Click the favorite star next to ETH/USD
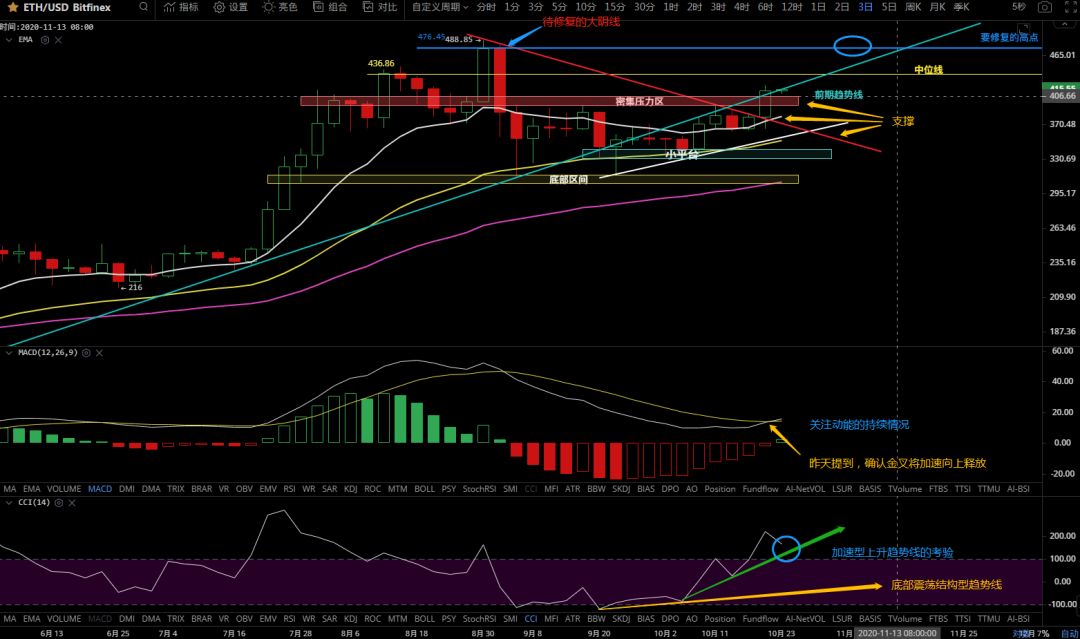This screenshot has height=639, width=1080. tap(12, 7)
